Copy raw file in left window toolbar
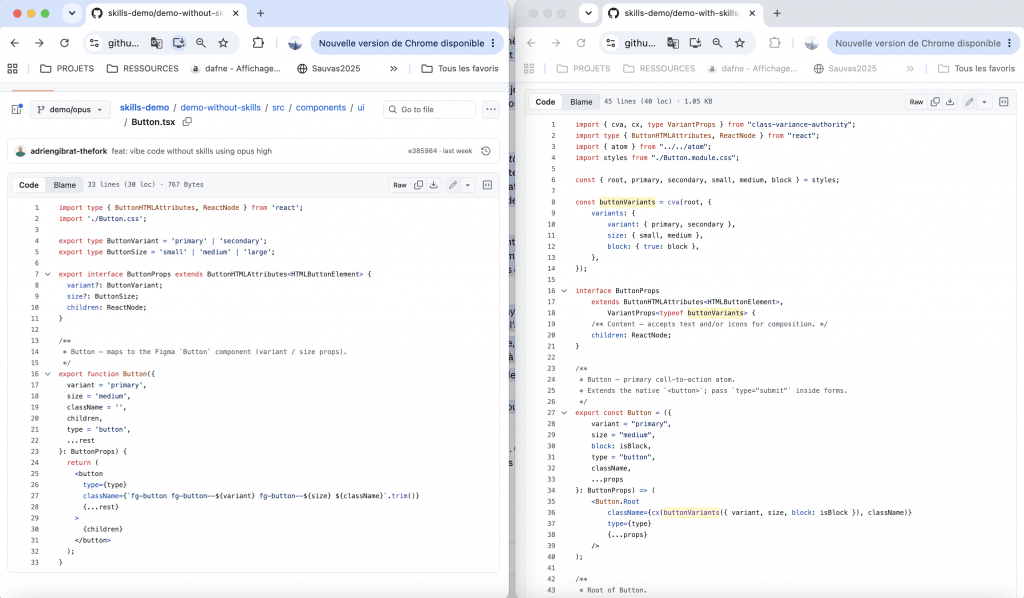The image size is (1024, 598). coord(419,185)
